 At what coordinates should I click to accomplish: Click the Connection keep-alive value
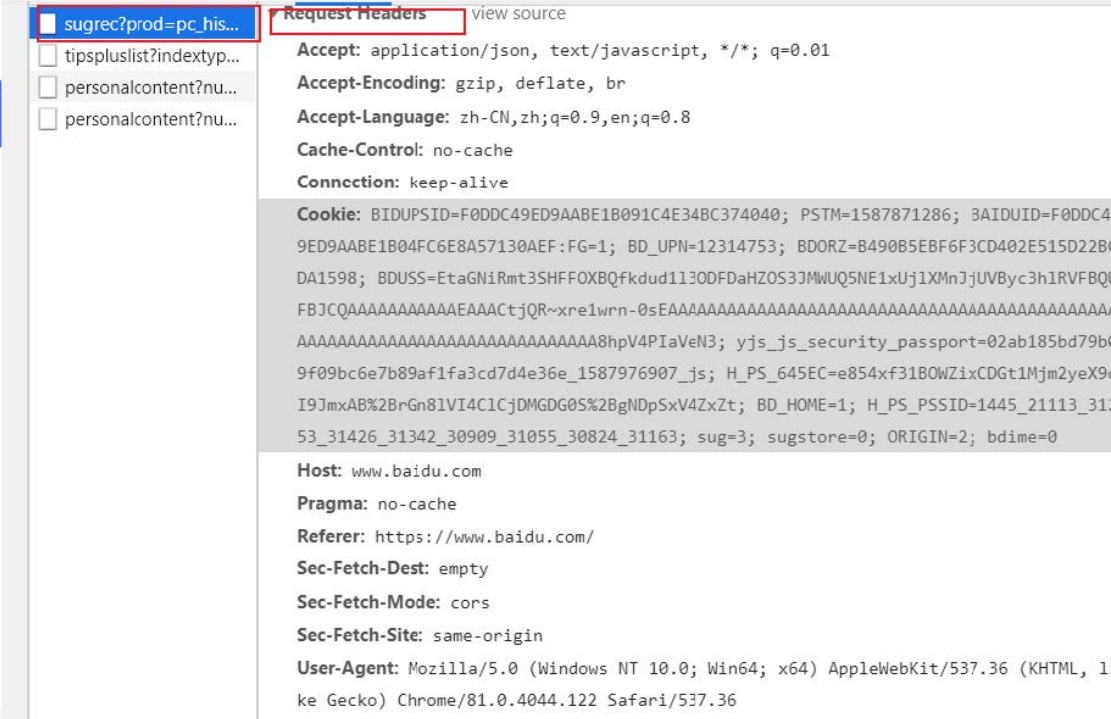click(x=458, y=183)
